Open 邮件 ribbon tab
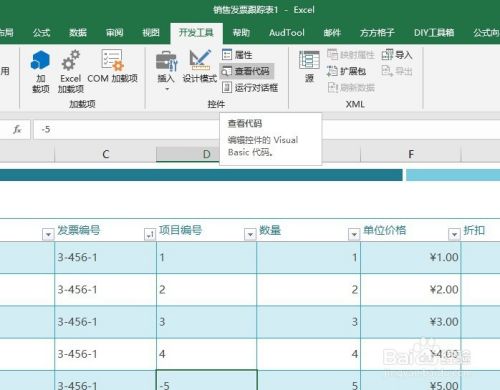 pos(332,33)
